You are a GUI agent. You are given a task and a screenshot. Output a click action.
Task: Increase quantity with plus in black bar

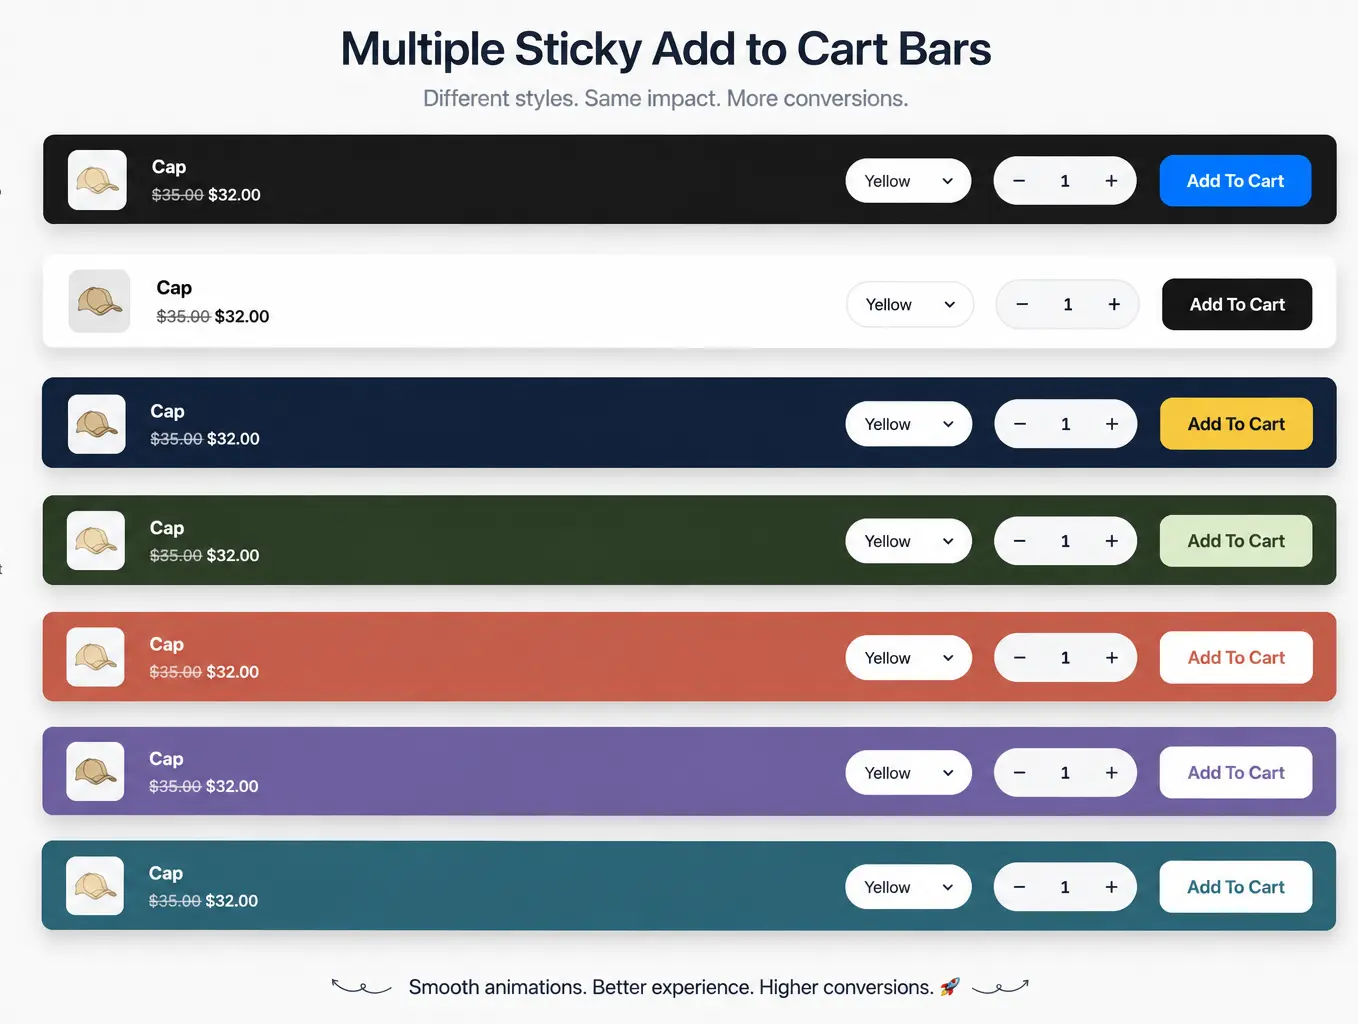pyautogui.click(x=1111, y=181)
